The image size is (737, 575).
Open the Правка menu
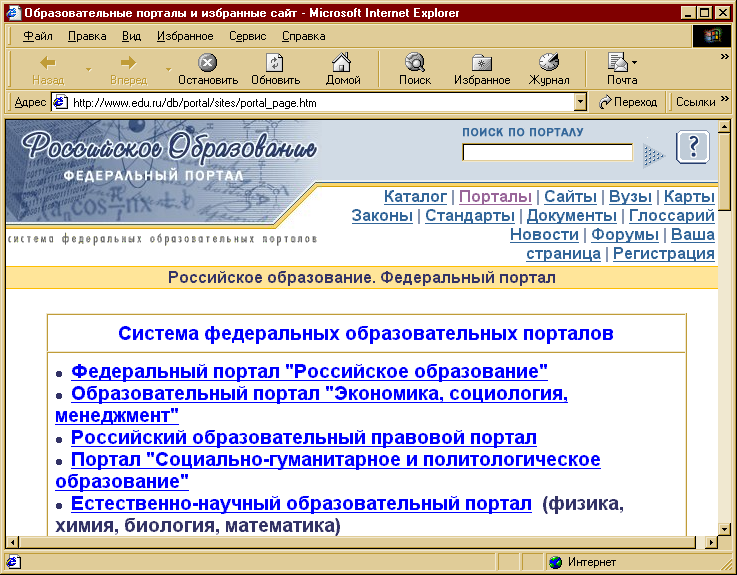click(x=87, y=36)
